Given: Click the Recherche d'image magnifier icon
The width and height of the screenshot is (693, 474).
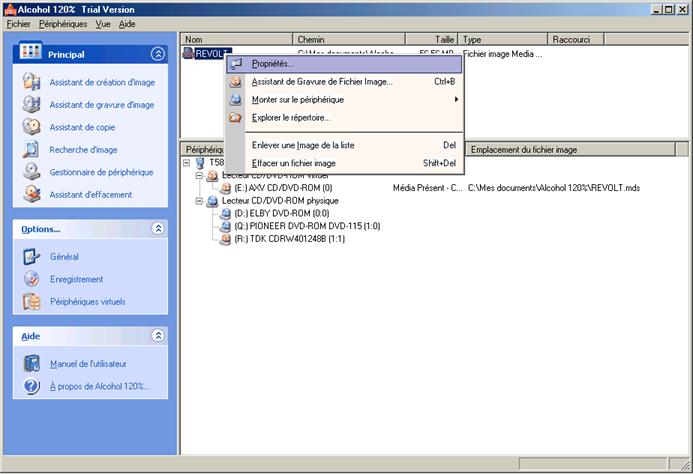Looking at the screenshot, I should coord(31,149).
